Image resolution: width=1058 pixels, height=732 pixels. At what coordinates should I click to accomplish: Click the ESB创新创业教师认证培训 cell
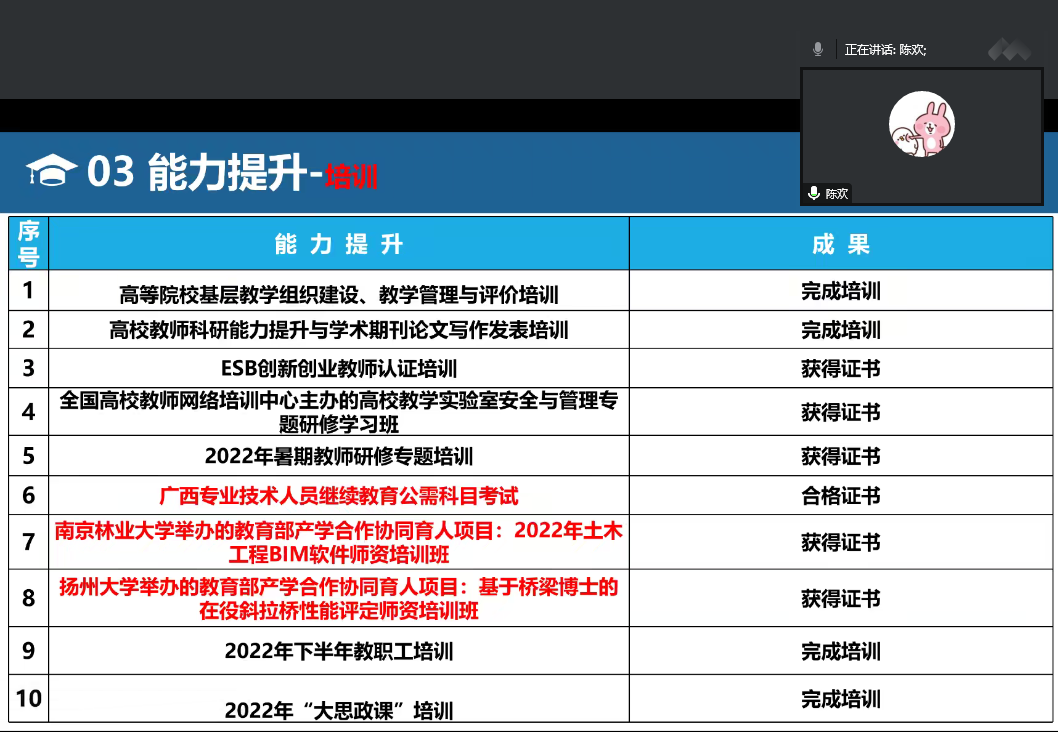click(339, 368)
